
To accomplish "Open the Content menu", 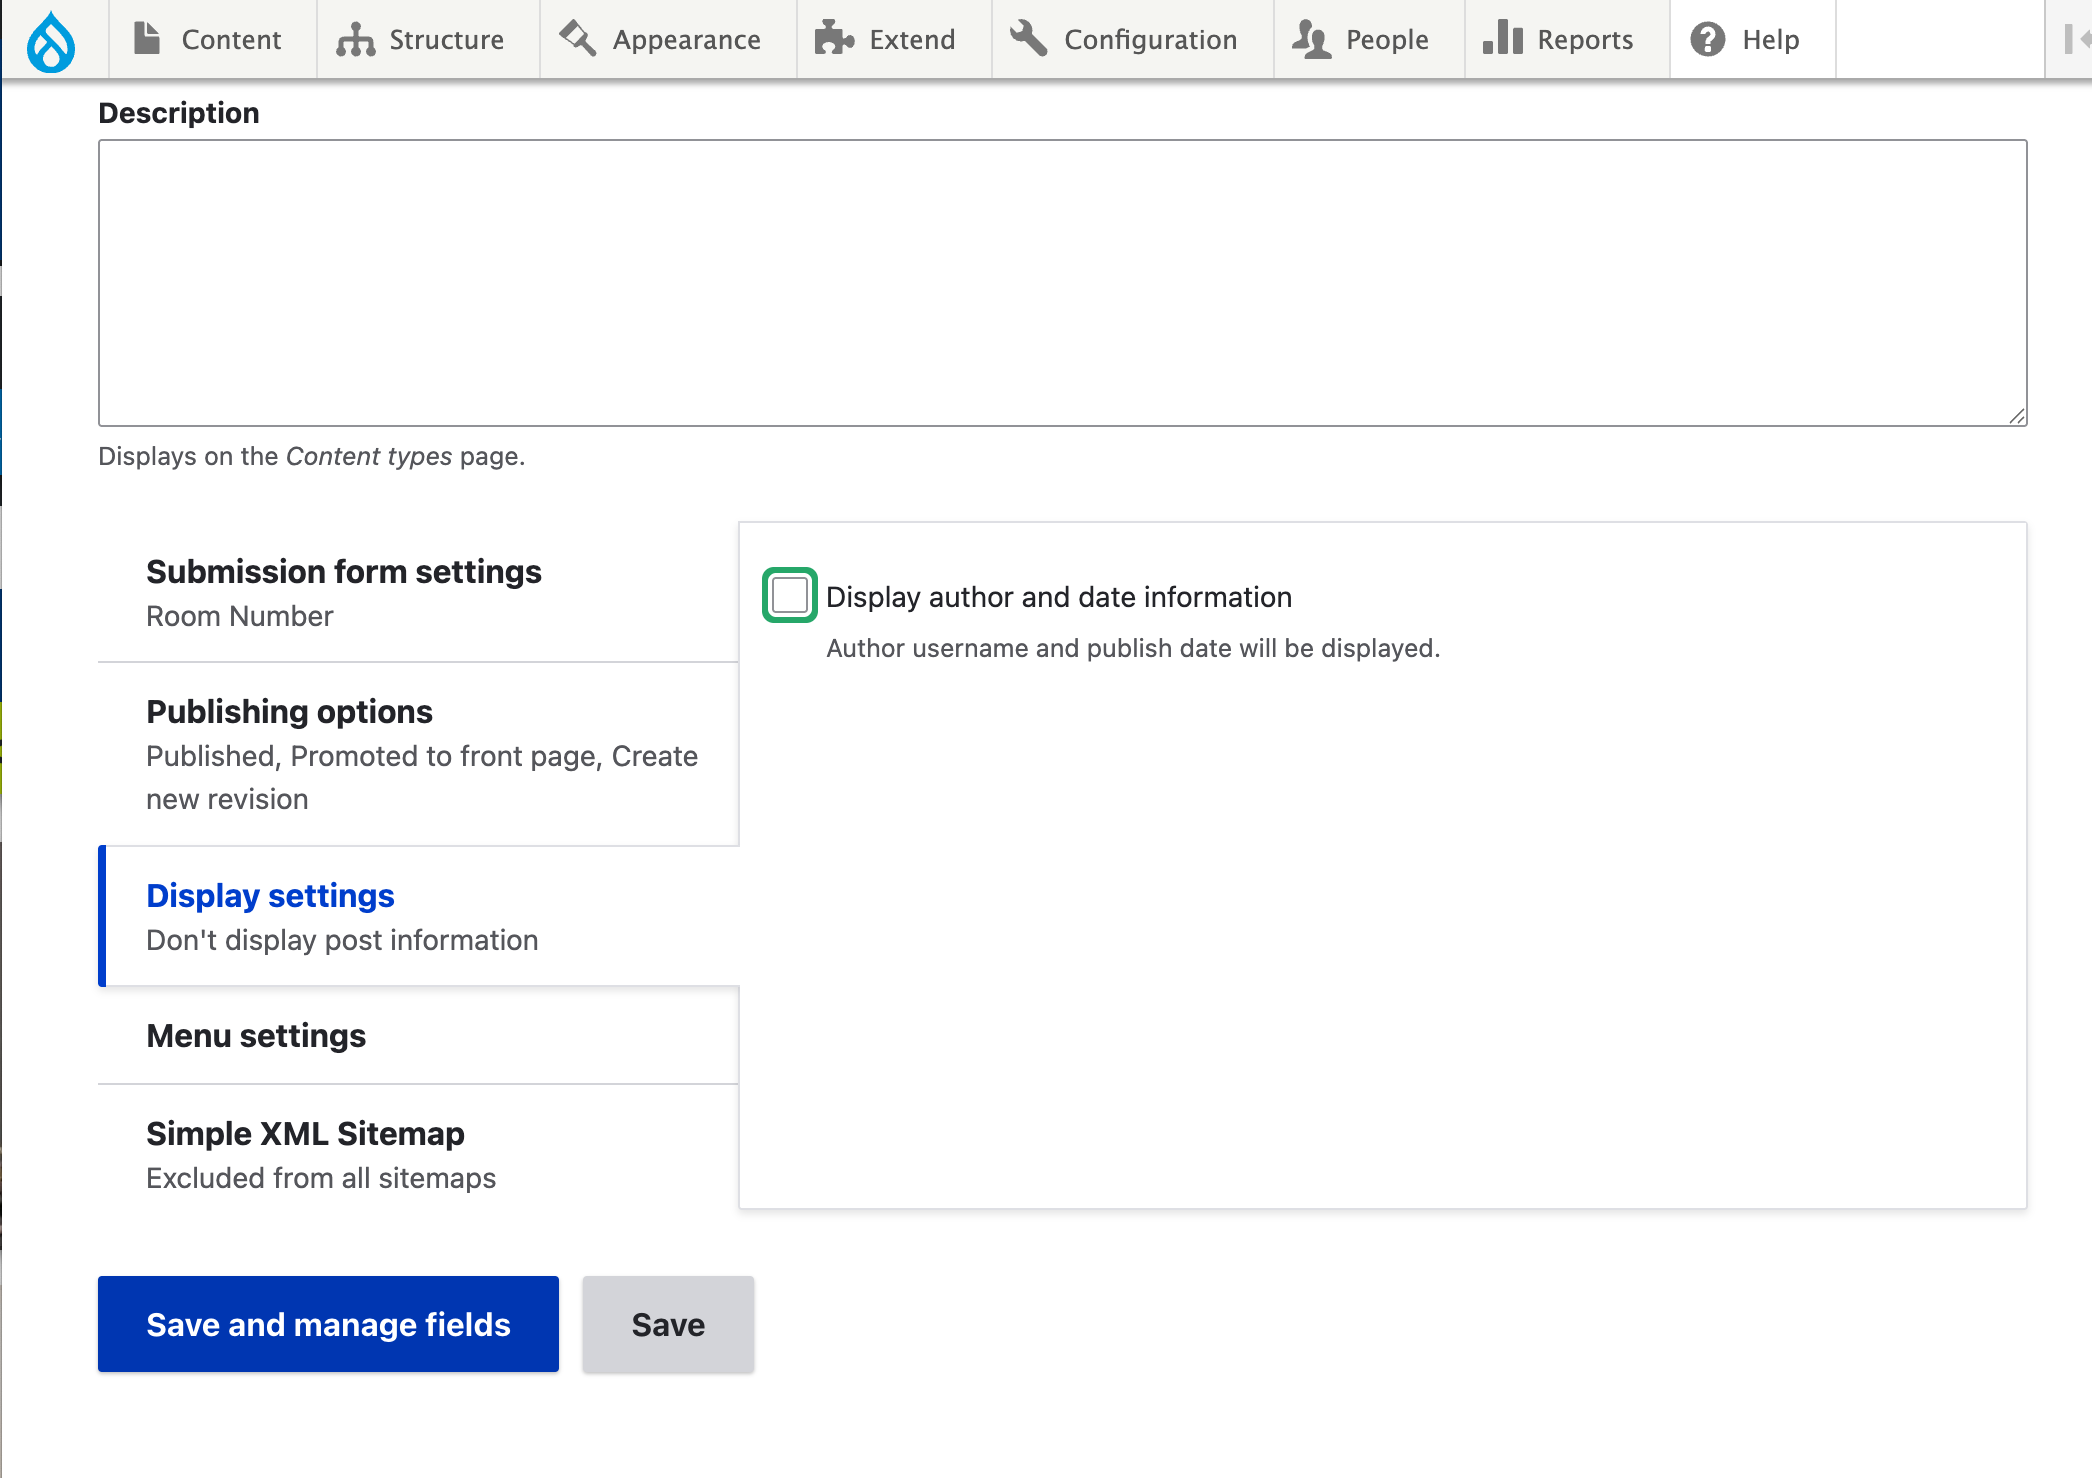I will 213,39.
